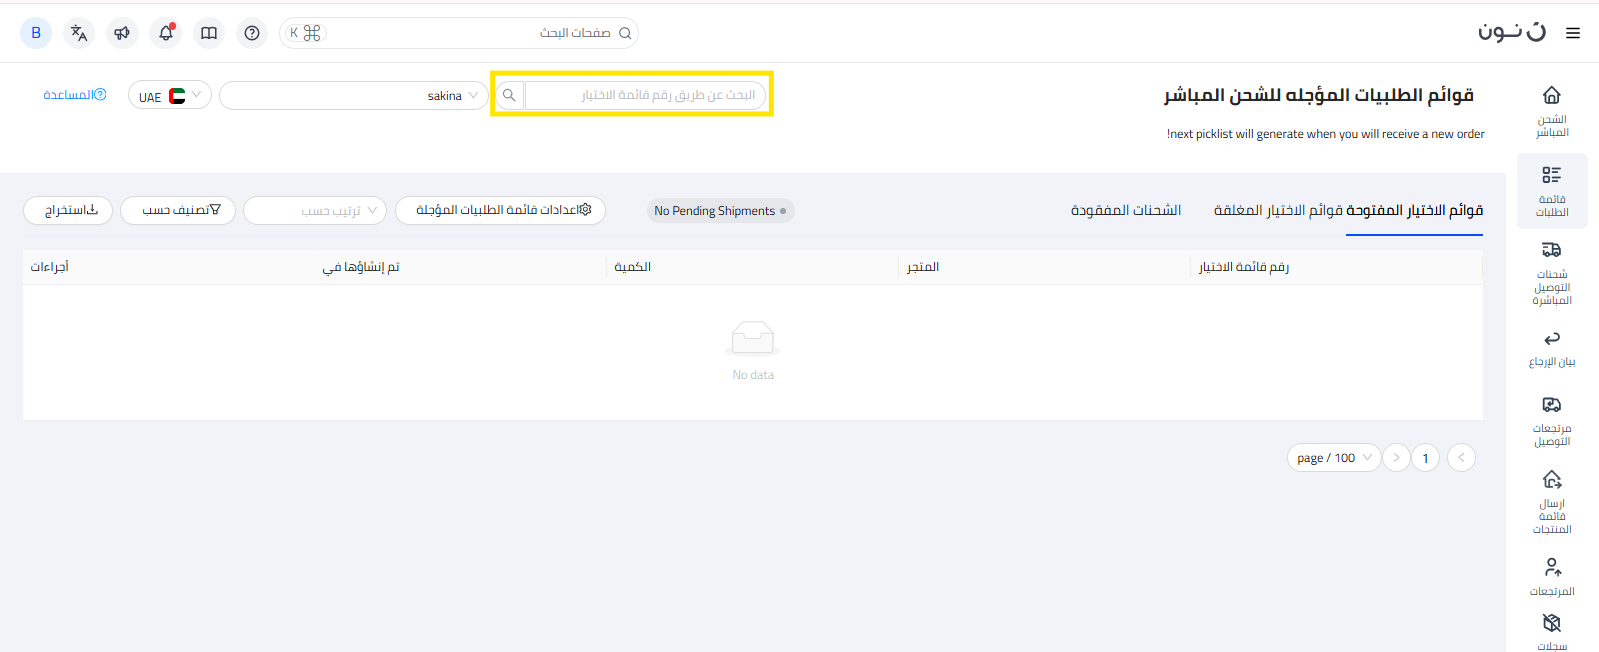Open the hamburger menu icon
Image resolution: width=1599 pixels, height=652 pixels.
coord(1573,33)
